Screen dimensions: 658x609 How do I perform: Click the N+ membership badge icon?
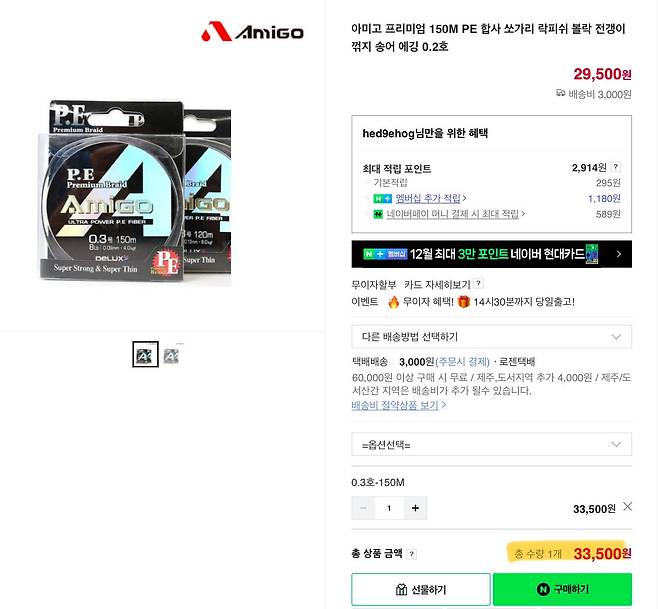(382, 199)
